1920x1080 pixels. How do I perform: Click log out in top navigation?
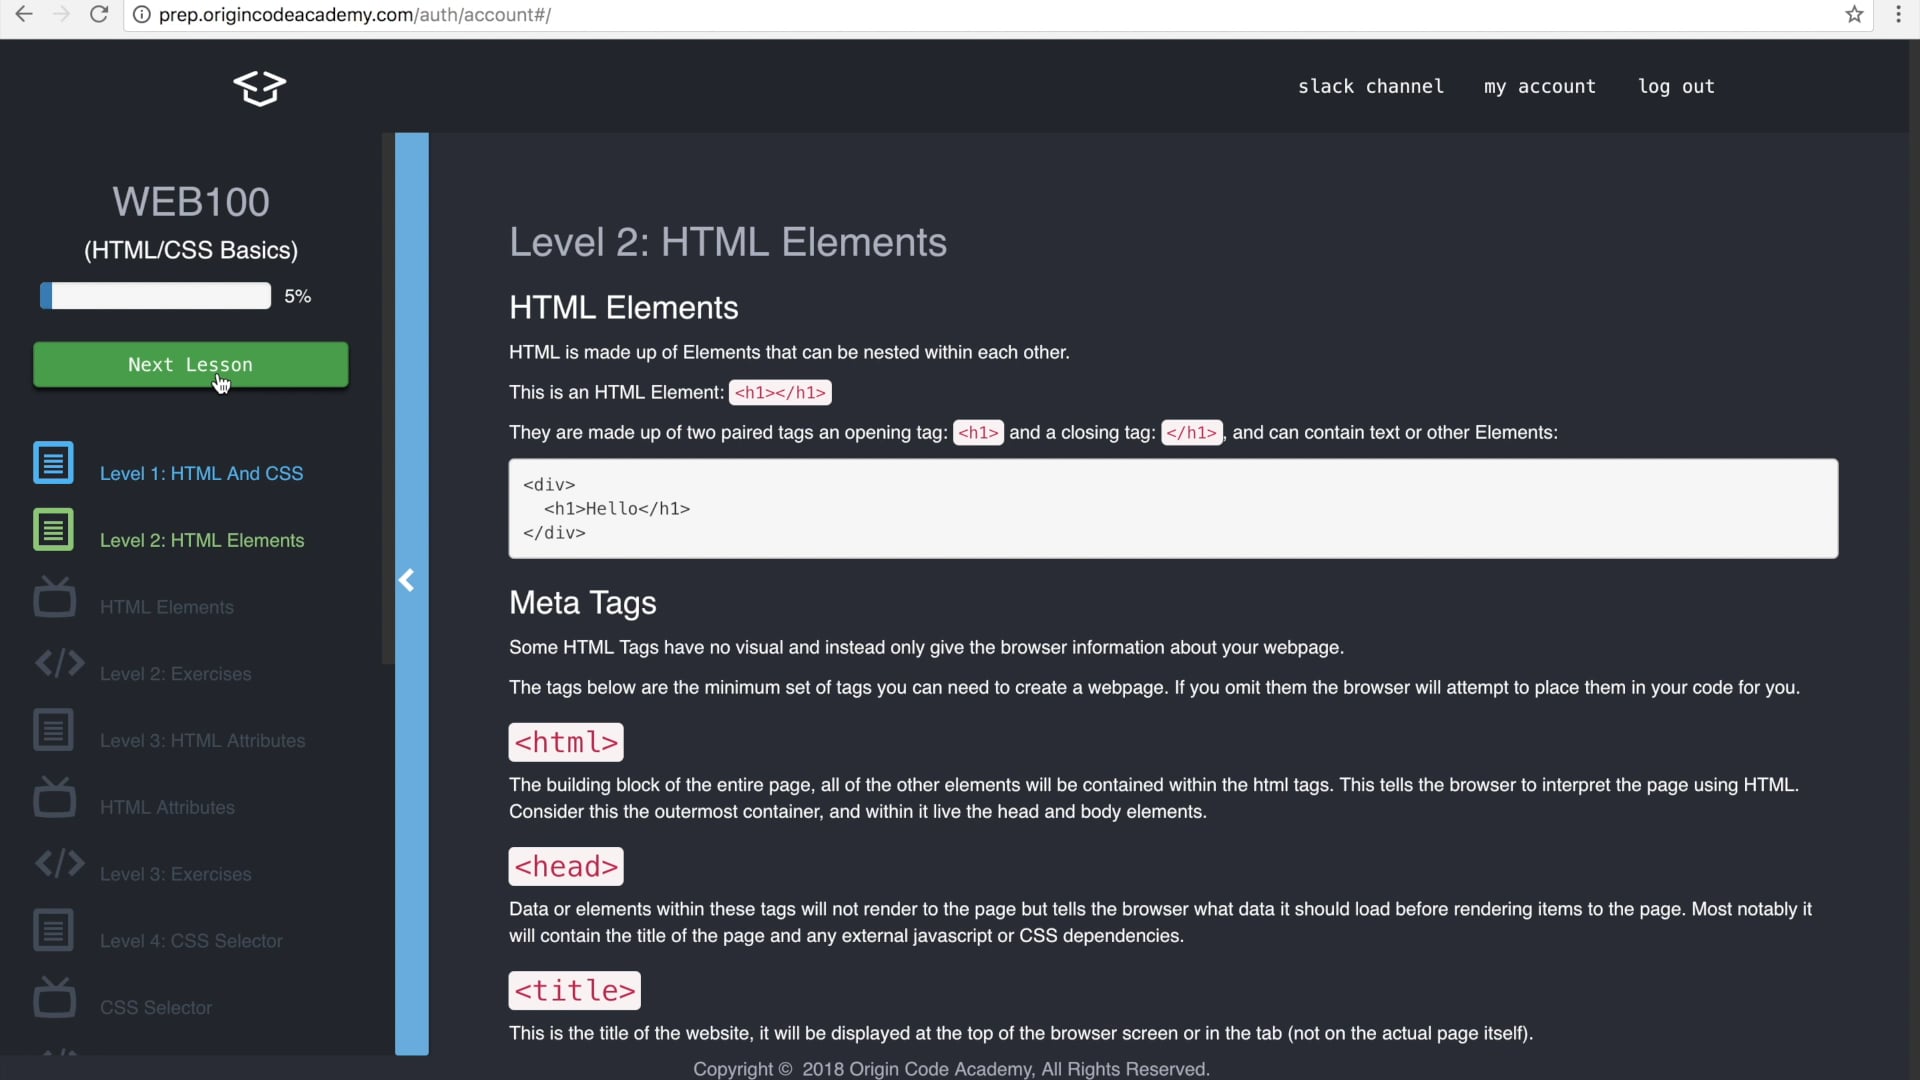coord(1677,87)
